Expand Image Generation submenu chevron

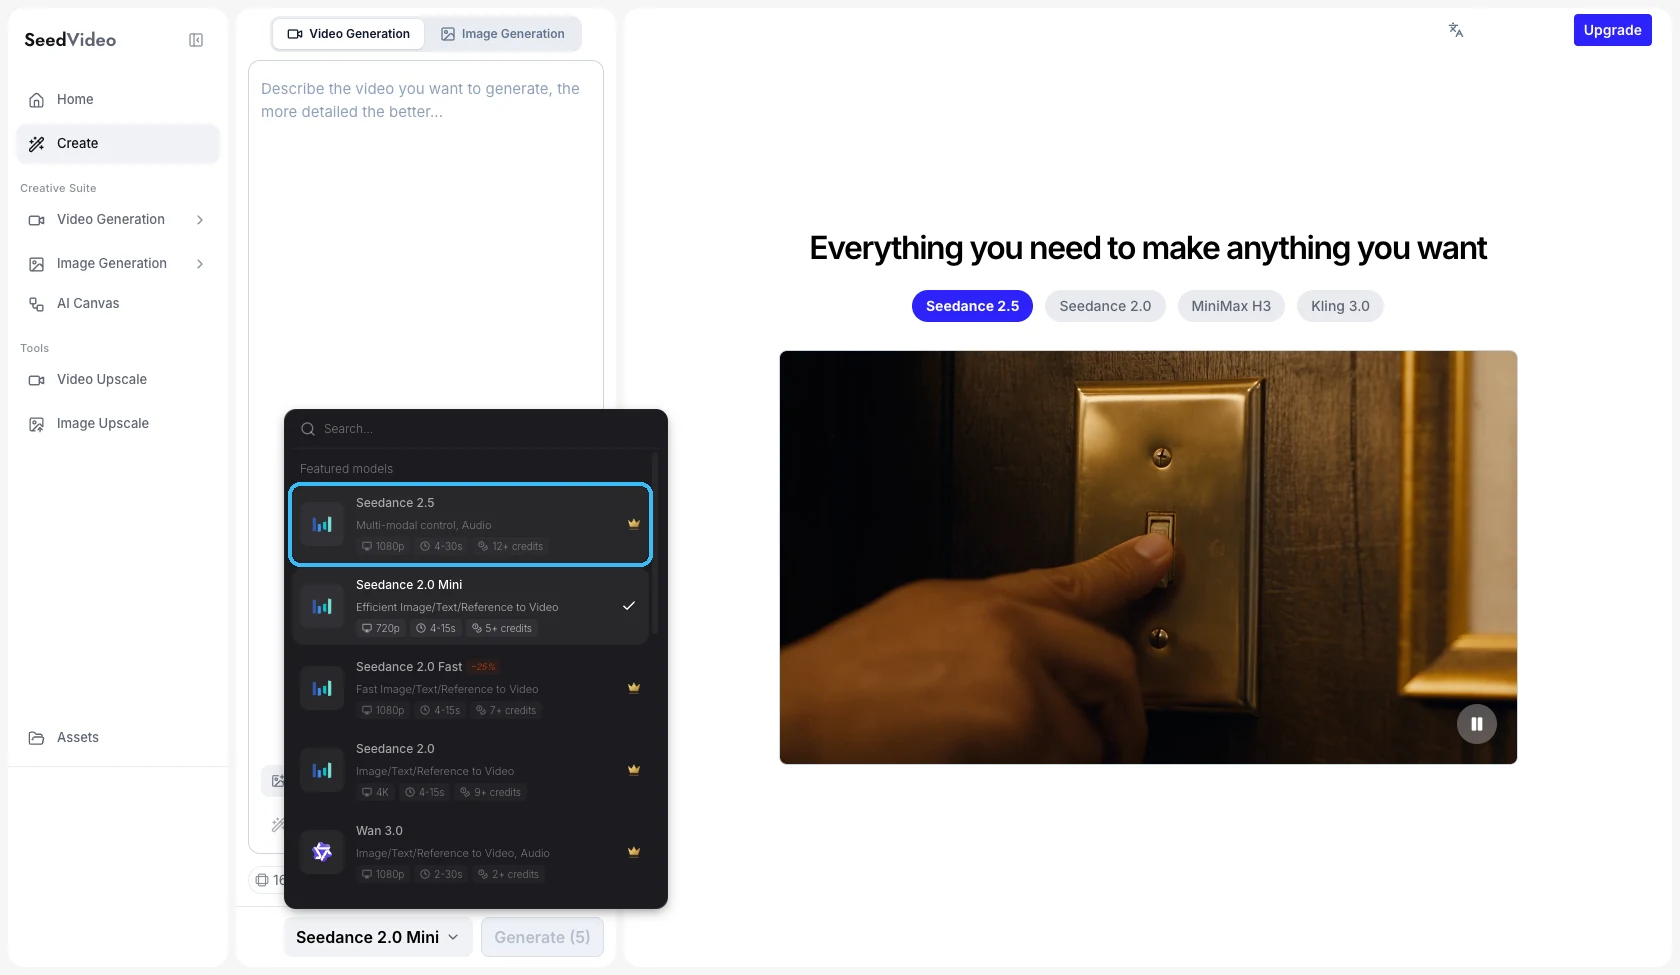[200, 264]
